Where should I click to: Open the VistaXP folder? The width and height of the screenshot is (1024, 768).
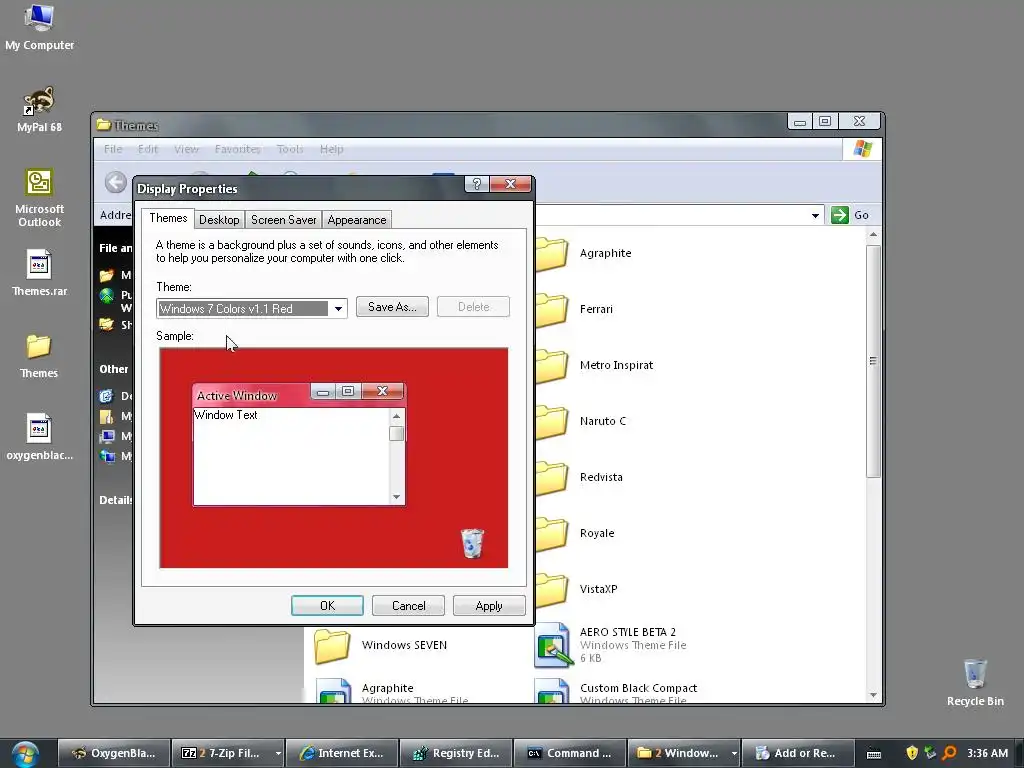click(577, 589)
